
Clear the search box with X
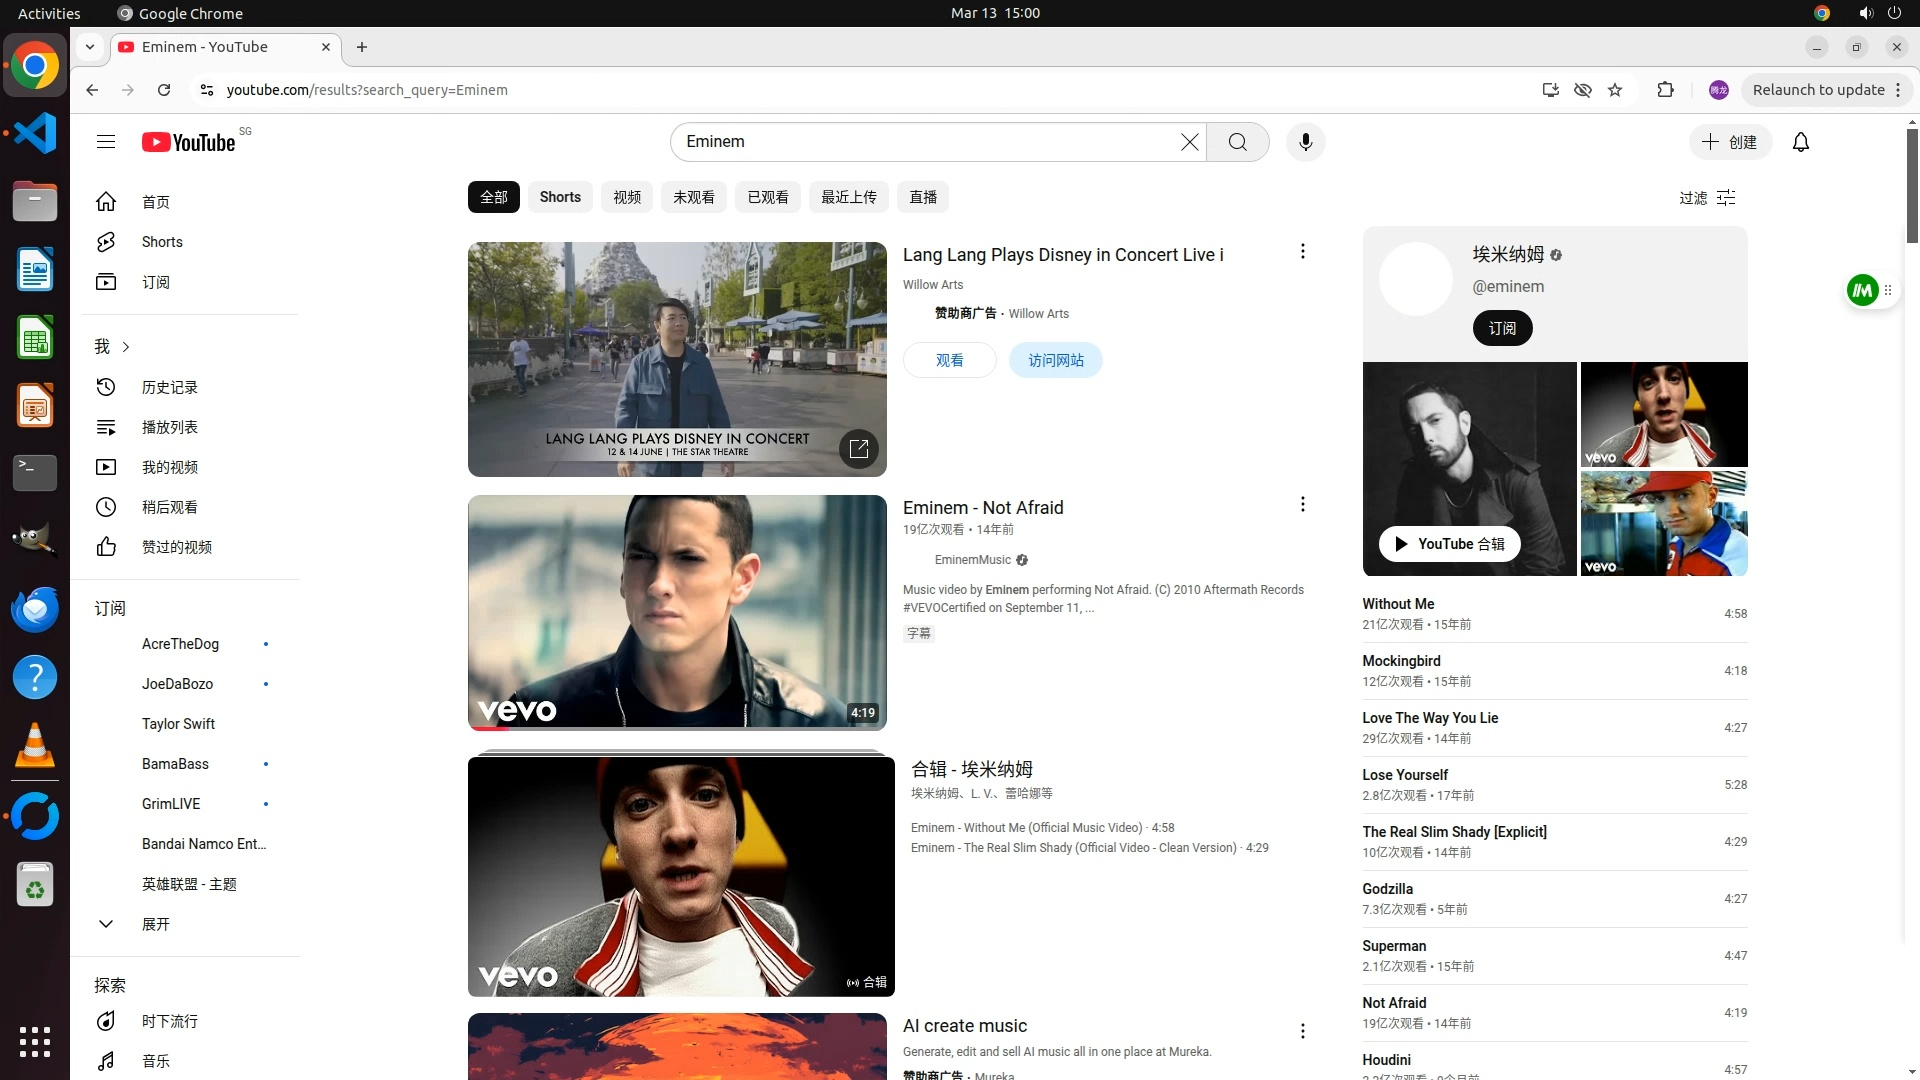point(1189,142)
